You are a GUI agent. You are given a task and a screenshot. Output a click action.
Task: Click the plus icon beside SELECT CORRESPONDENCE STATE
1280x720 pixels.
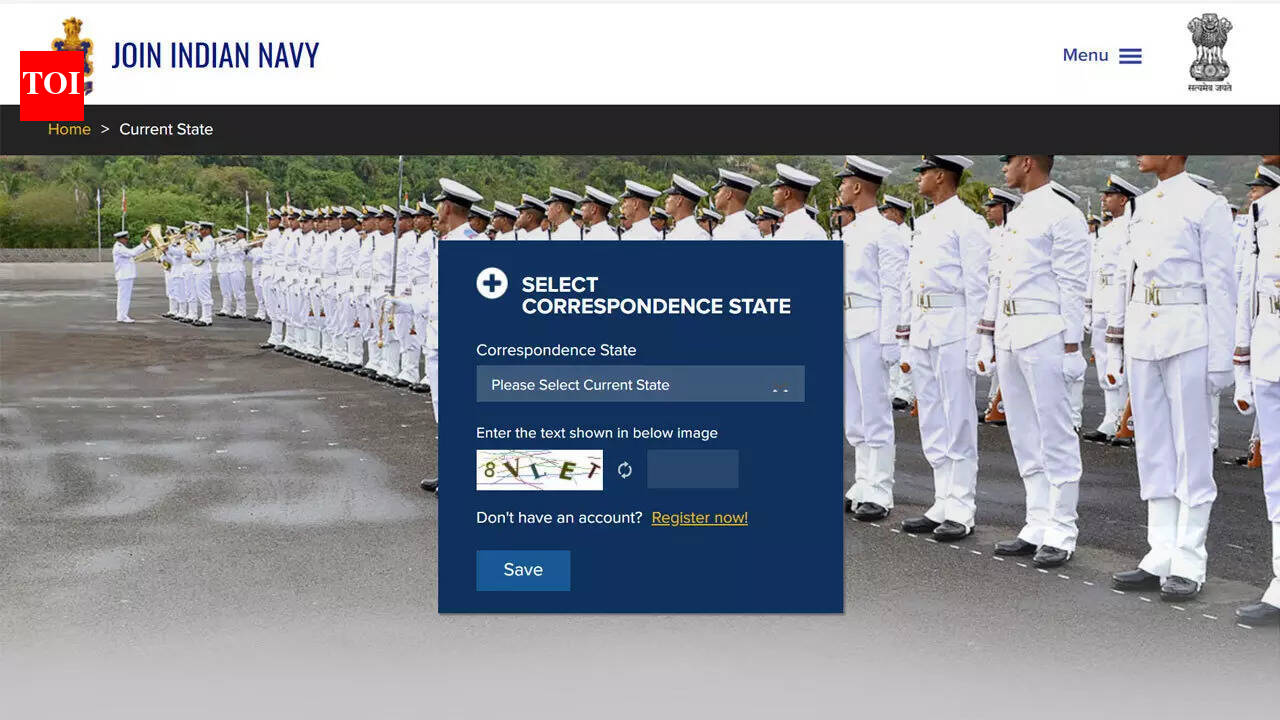point(492,284)
